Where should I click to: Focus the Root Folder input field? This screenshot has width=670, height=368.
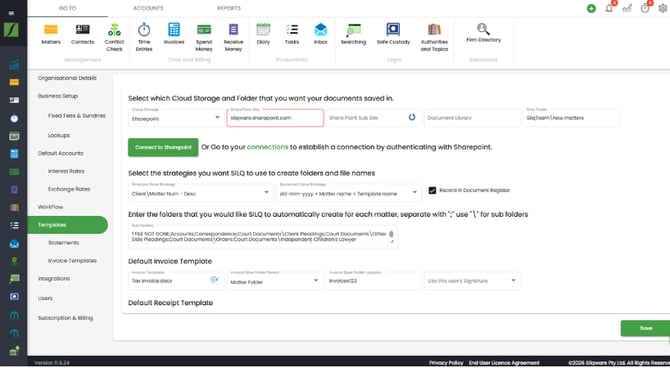(571, 118)
